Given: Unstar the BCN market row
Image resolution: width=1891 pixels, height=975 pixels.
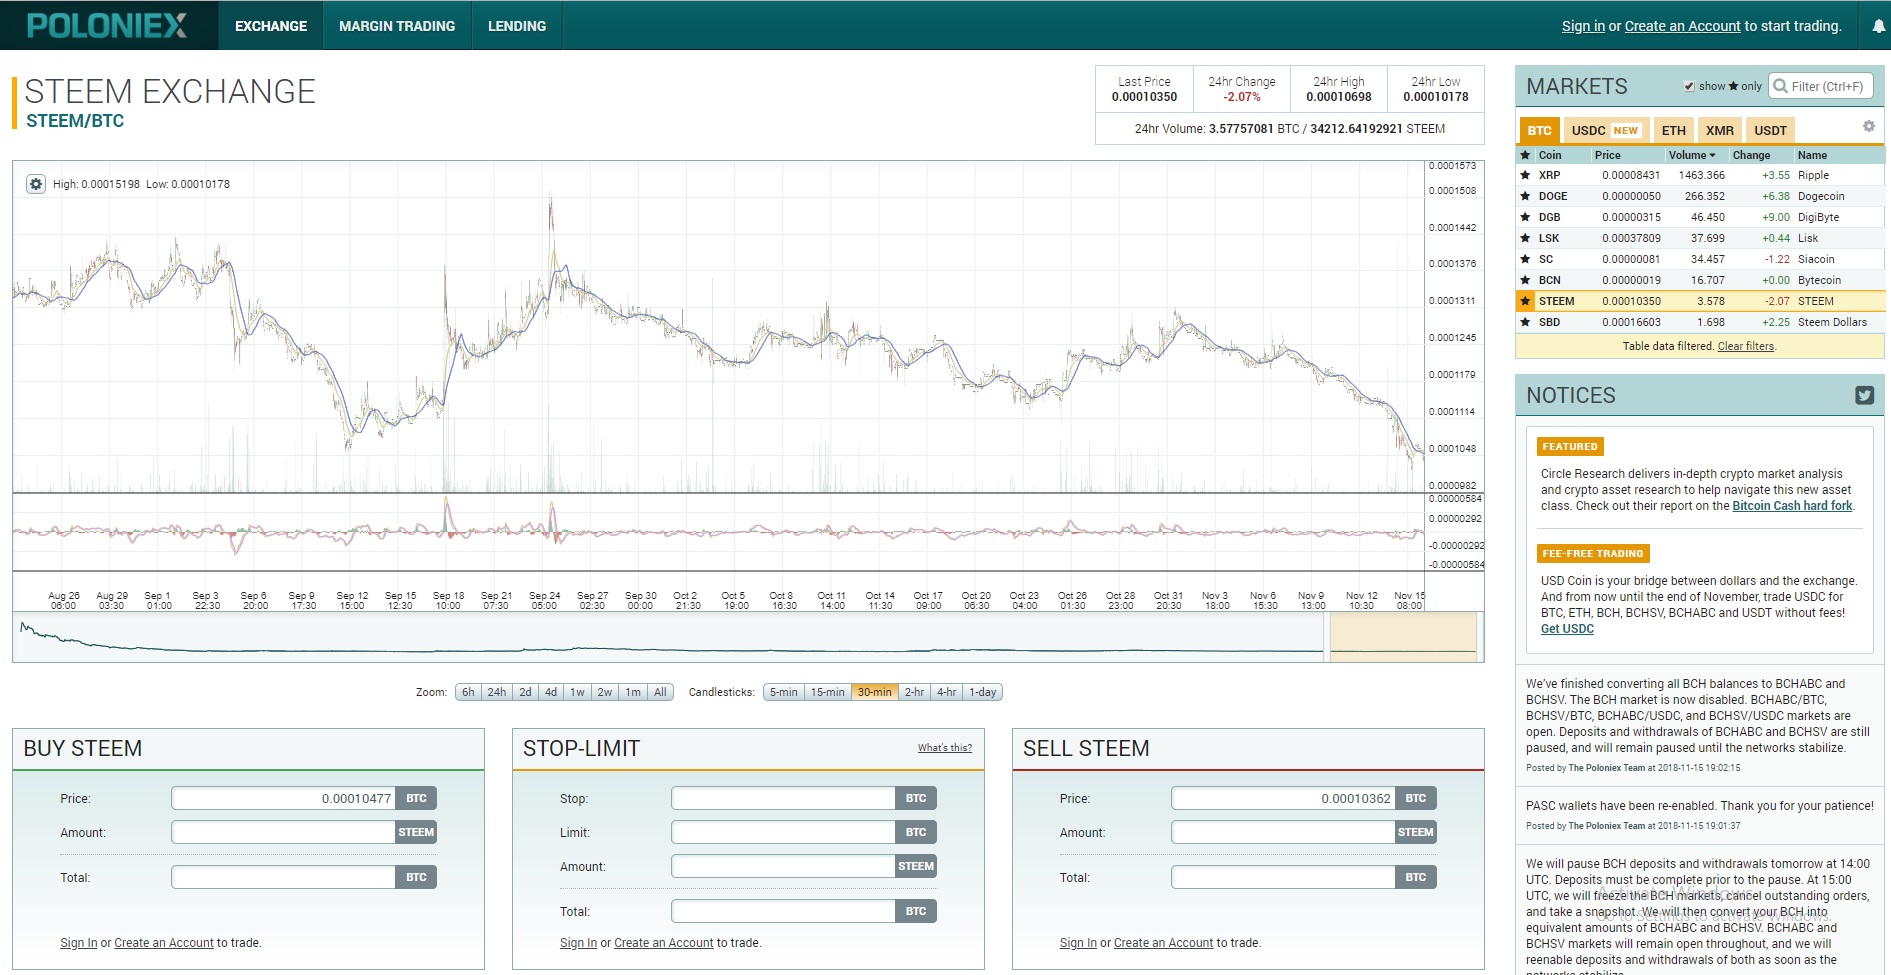Looking at the screenshot, I should pos(1525,280).
